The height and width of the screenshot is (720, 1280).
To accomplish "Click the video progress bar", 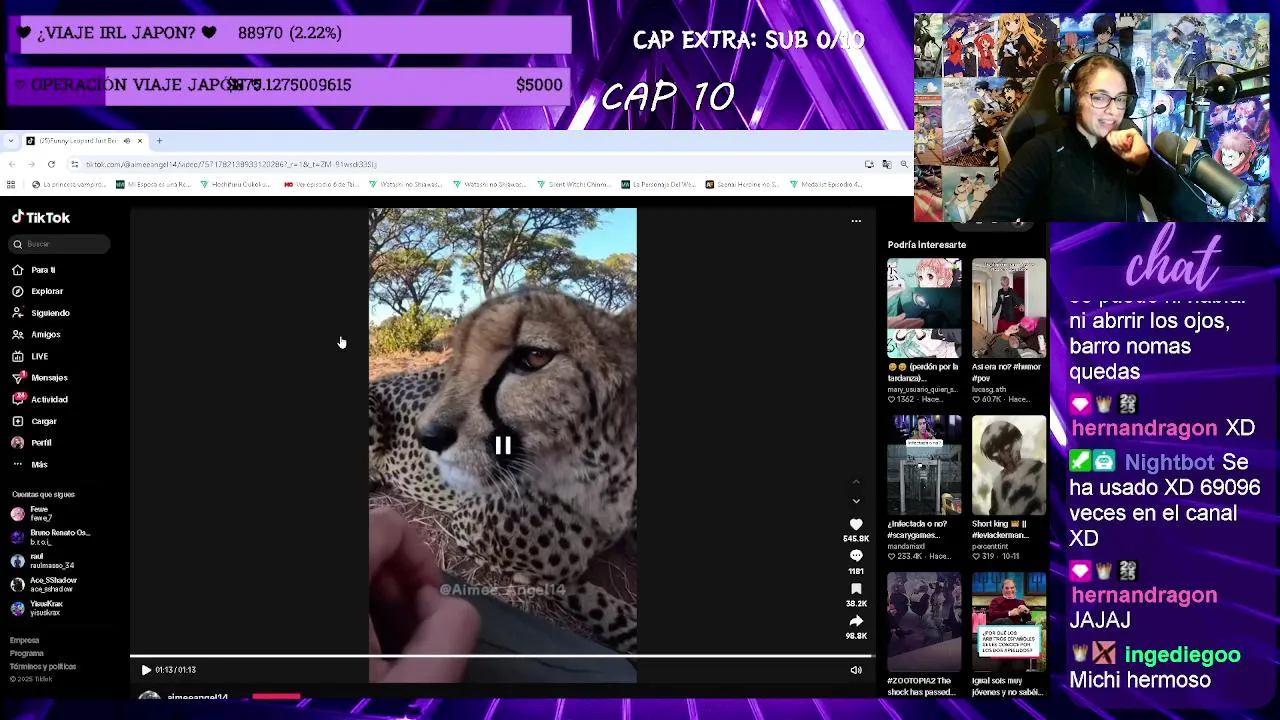I will point(503,657).
